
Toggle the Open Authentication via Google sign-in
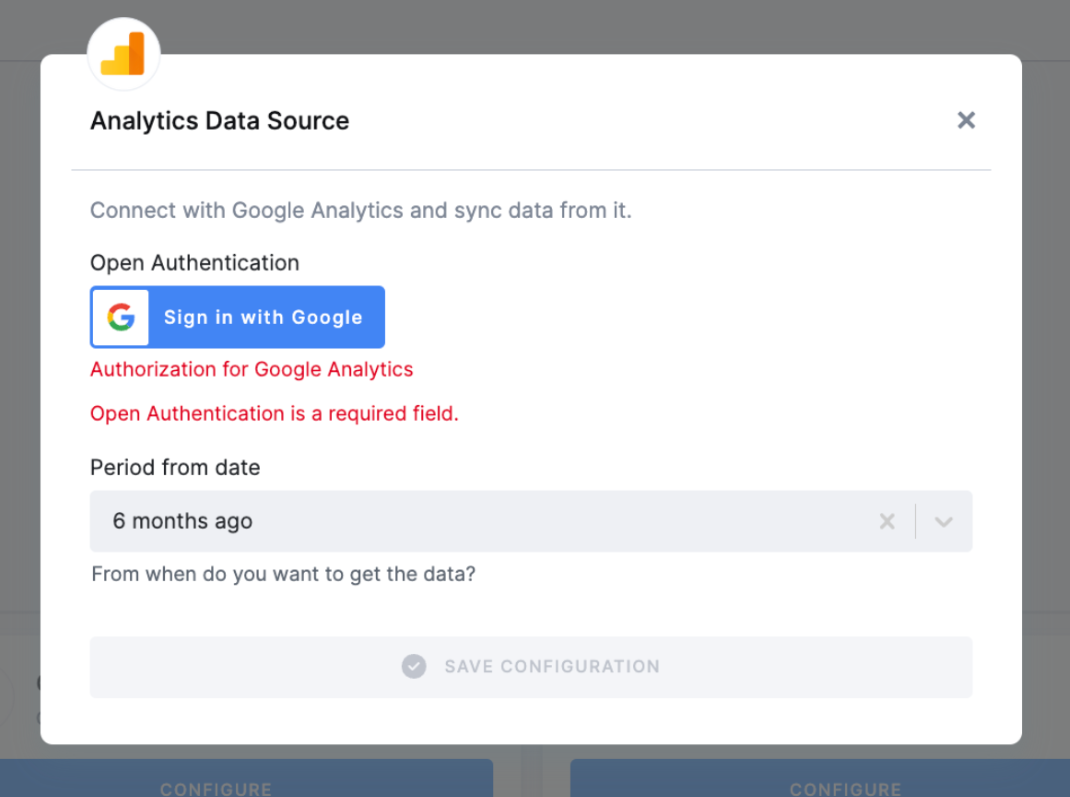(237, 317)
